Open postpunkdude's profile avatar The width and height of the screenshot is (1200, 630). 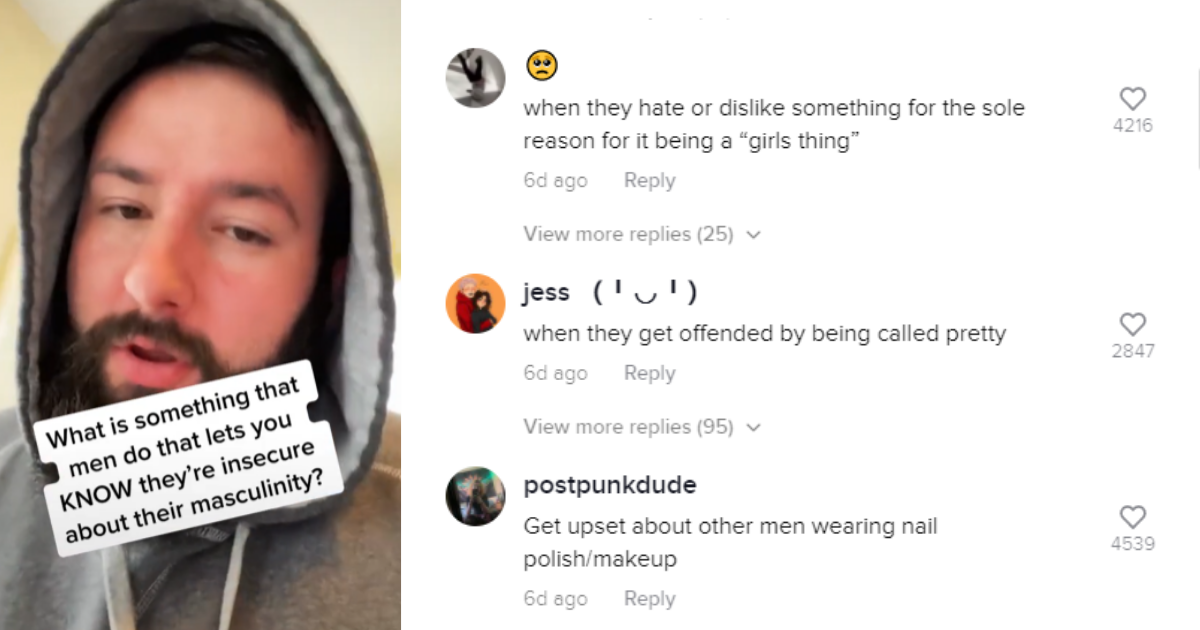click(475, 496)
